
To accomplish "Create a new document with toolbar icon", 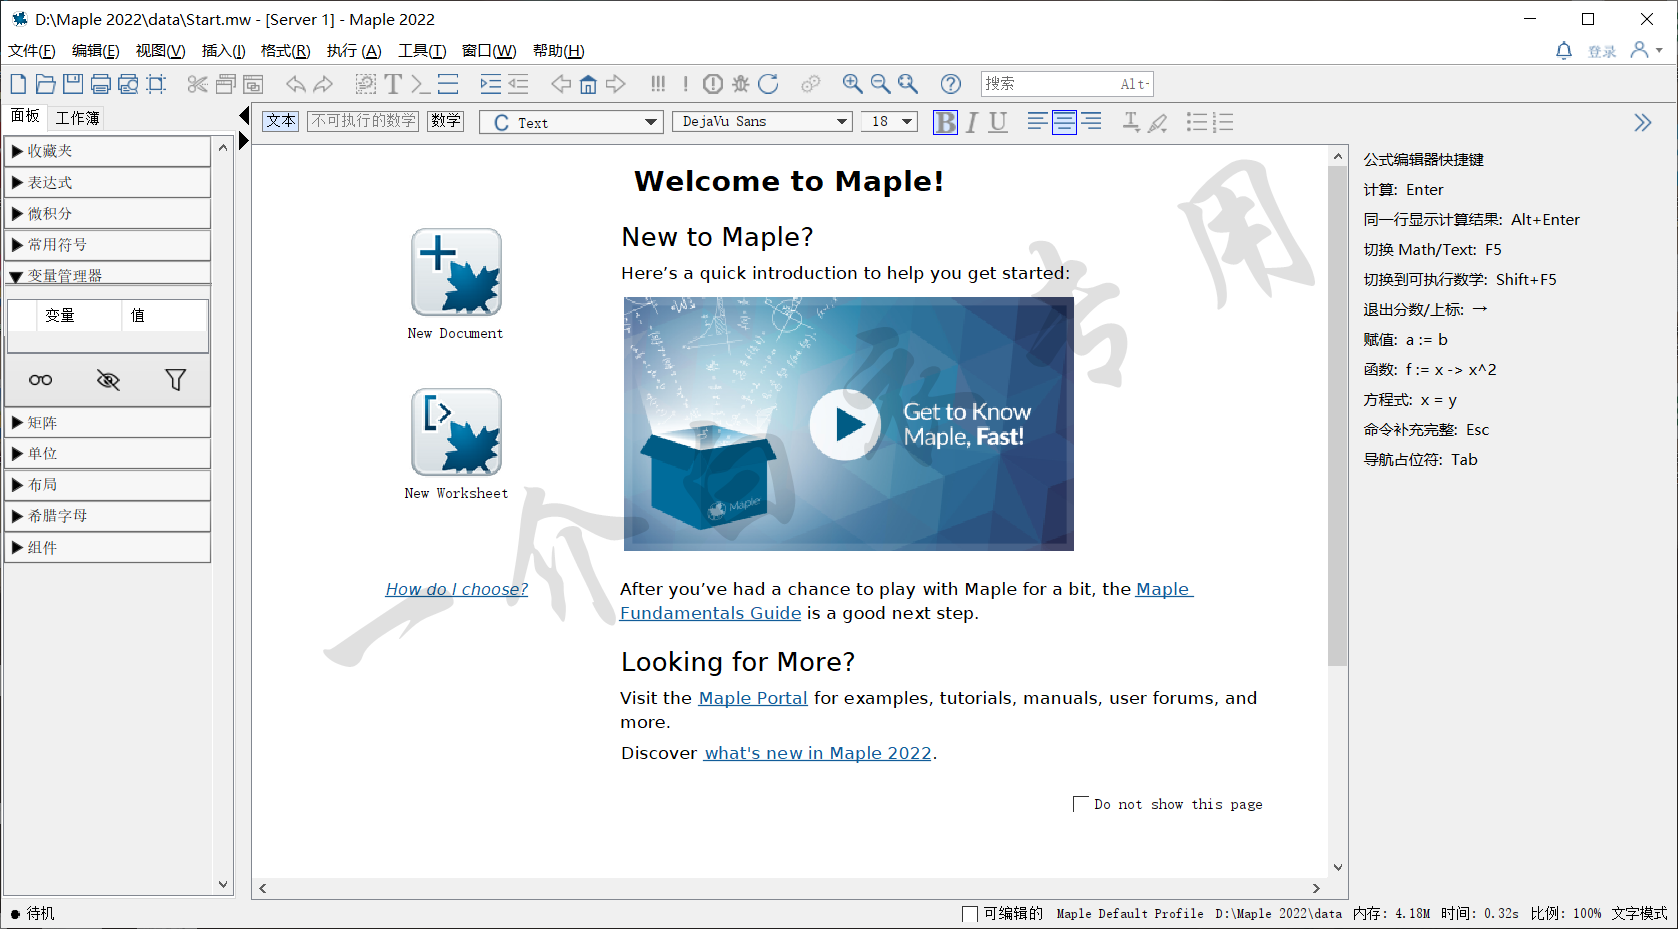I will pyautogui.click(x=18, y=84).
